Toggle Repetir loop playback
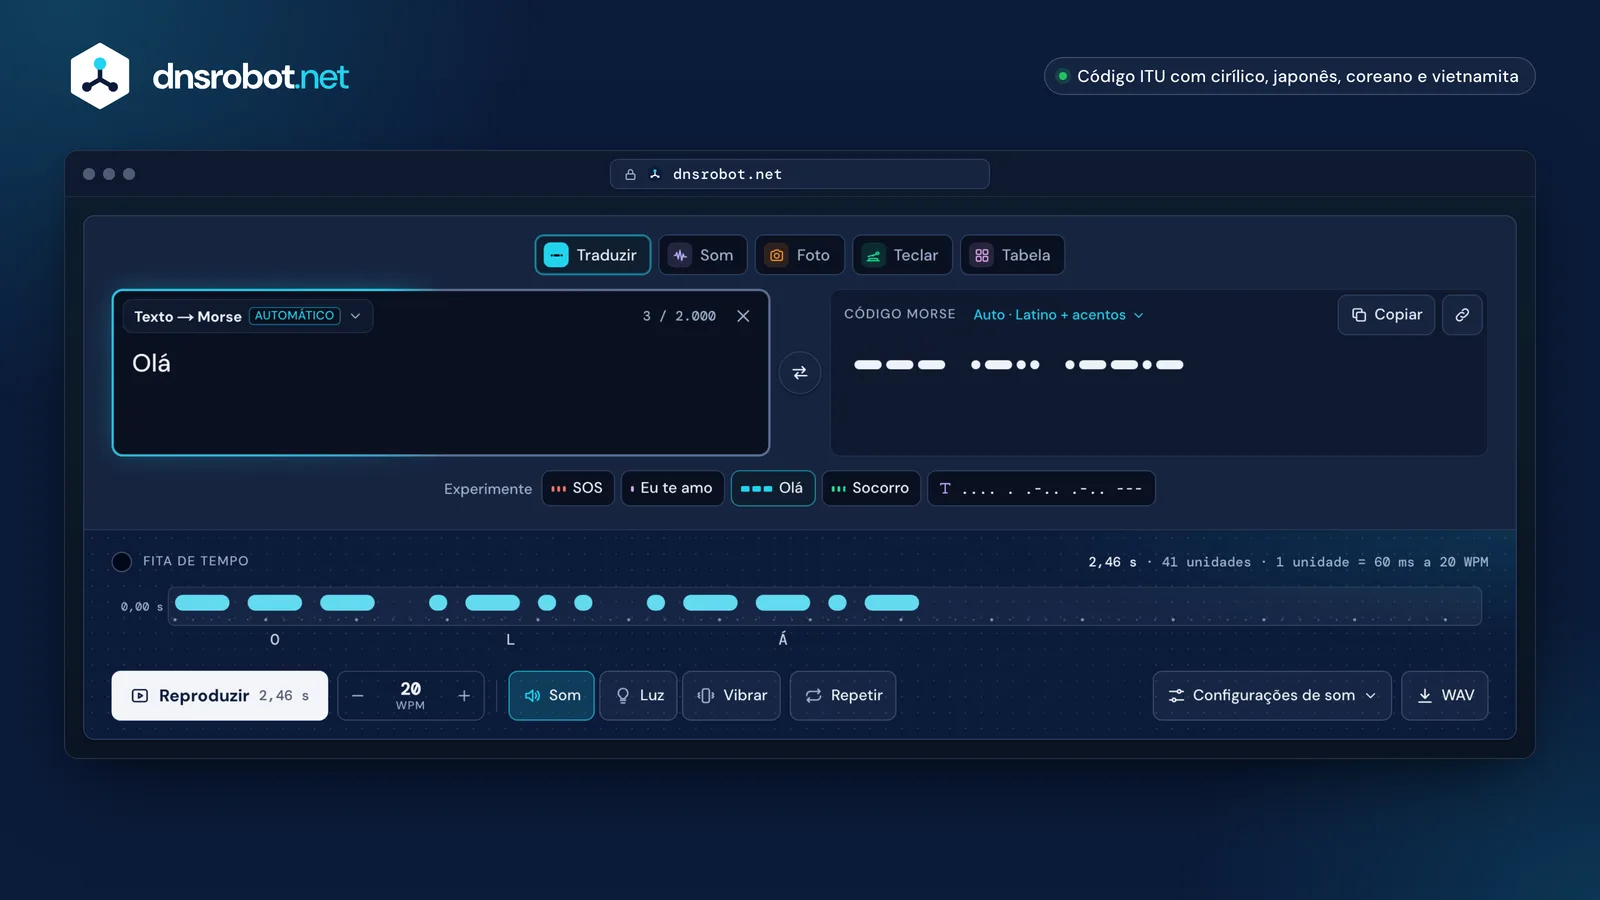The height and width of the screenshot is (900, 1600). click(843, 695)
